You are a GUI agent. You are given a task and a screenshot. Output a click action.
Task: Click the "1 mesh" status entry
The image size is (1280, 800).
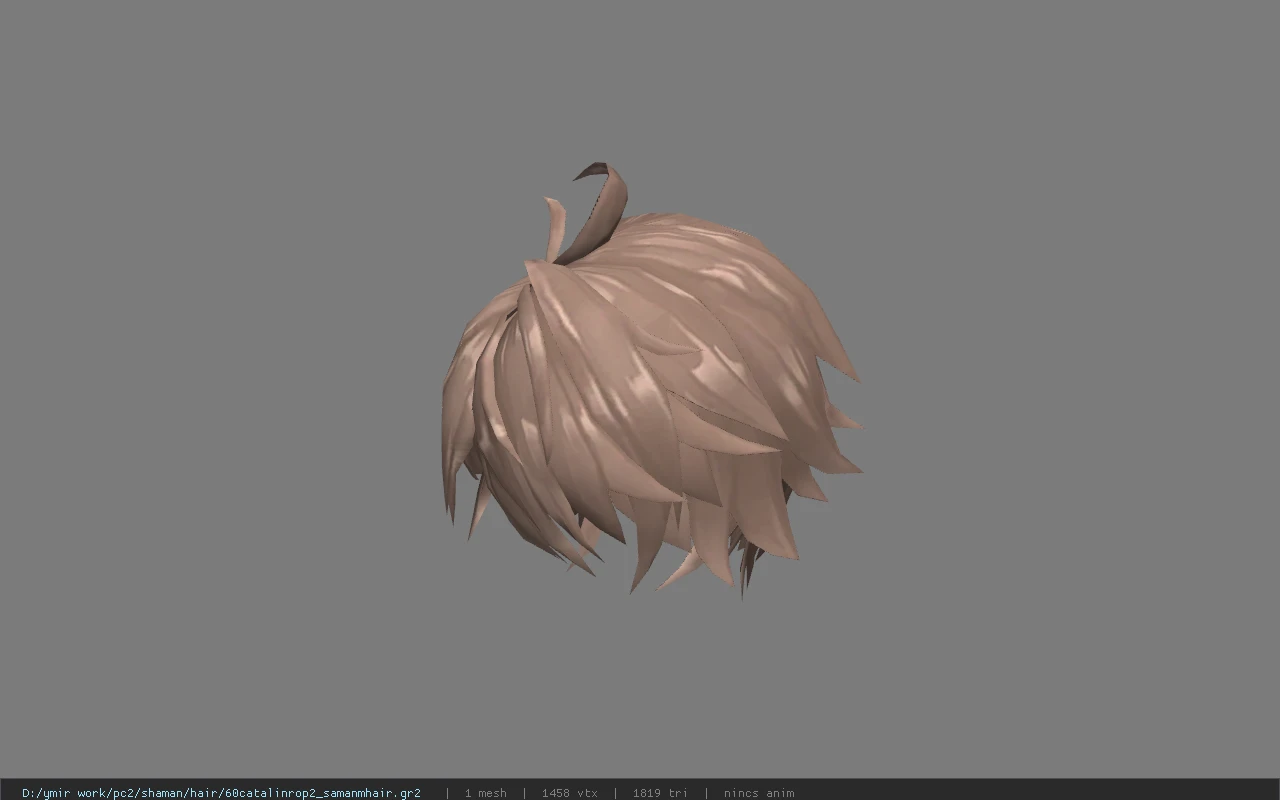[485, 793]
